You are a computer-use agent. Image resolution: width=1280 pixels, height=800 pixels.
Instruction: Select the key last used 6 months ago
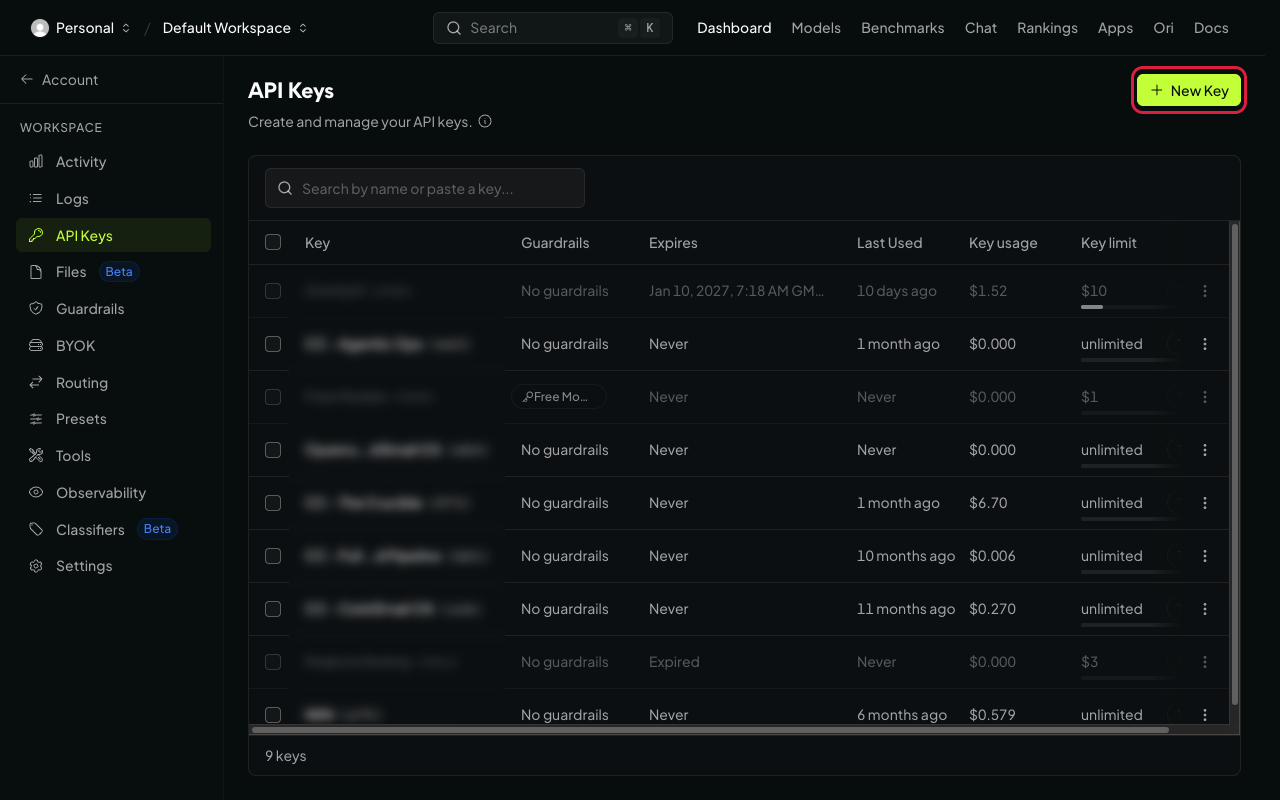[273, 715]
